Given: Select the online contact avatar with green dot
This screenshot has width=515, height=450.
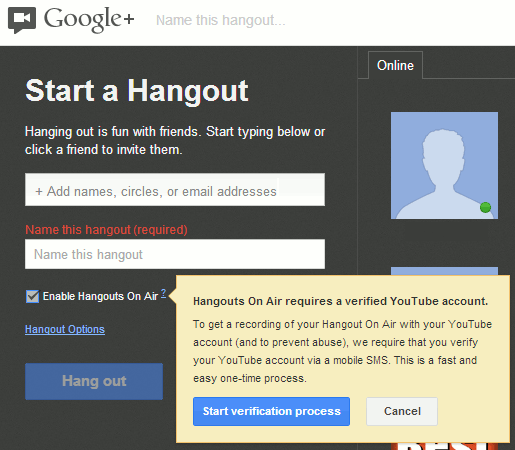Looking at the screenshot, I should pos(444,165).
